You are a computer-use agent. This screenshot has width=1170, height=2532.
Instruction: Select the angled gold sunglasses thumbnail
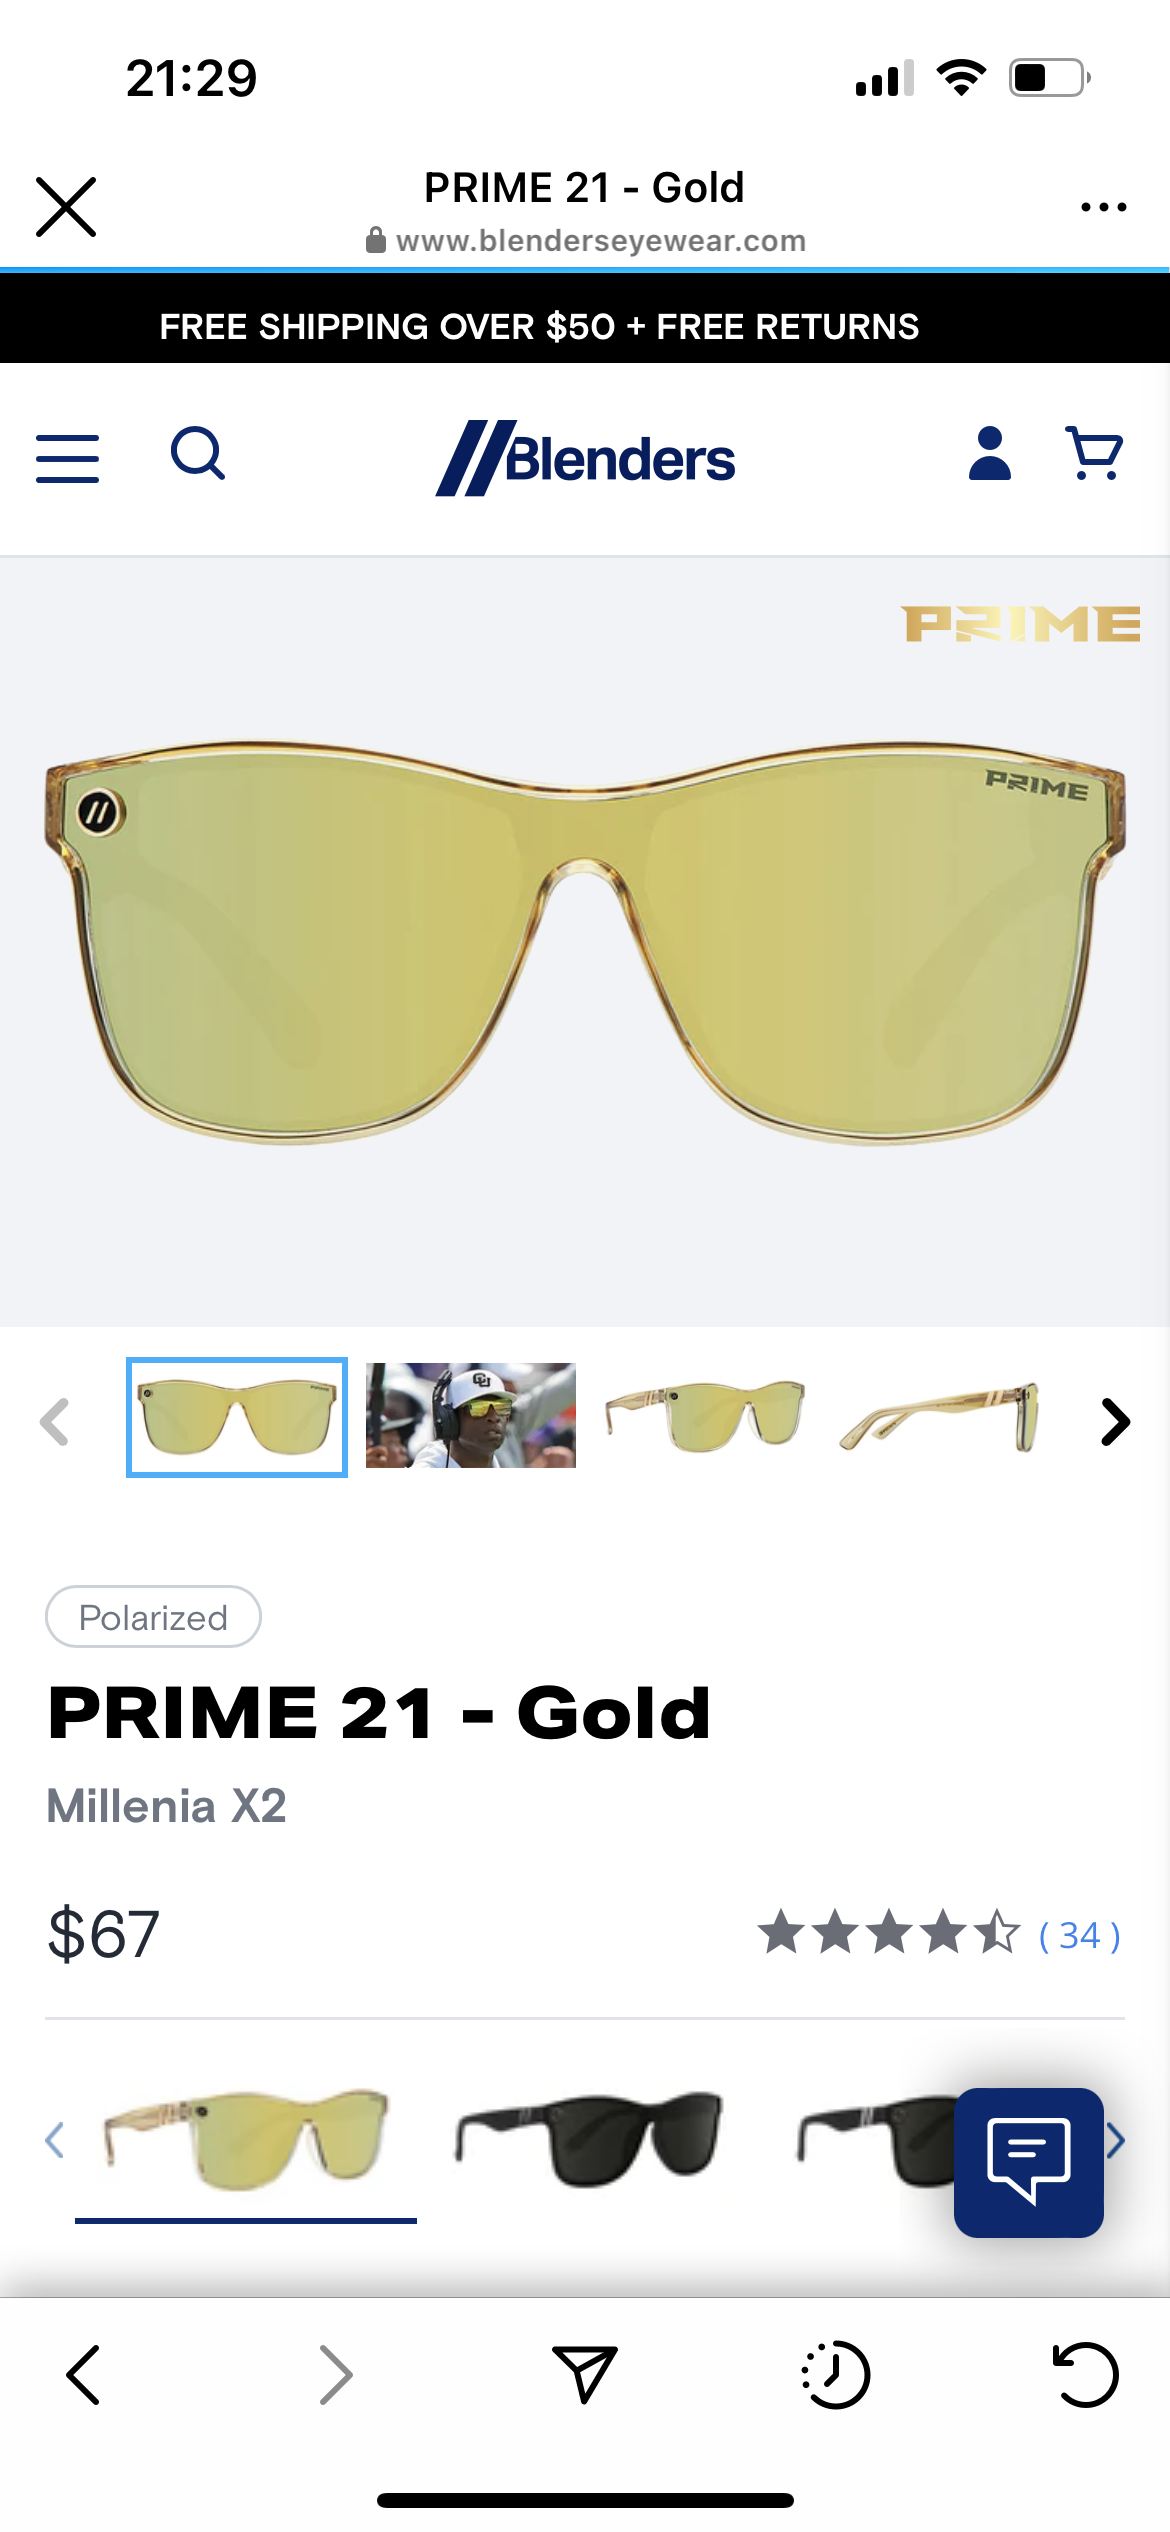pos(705,1416)
